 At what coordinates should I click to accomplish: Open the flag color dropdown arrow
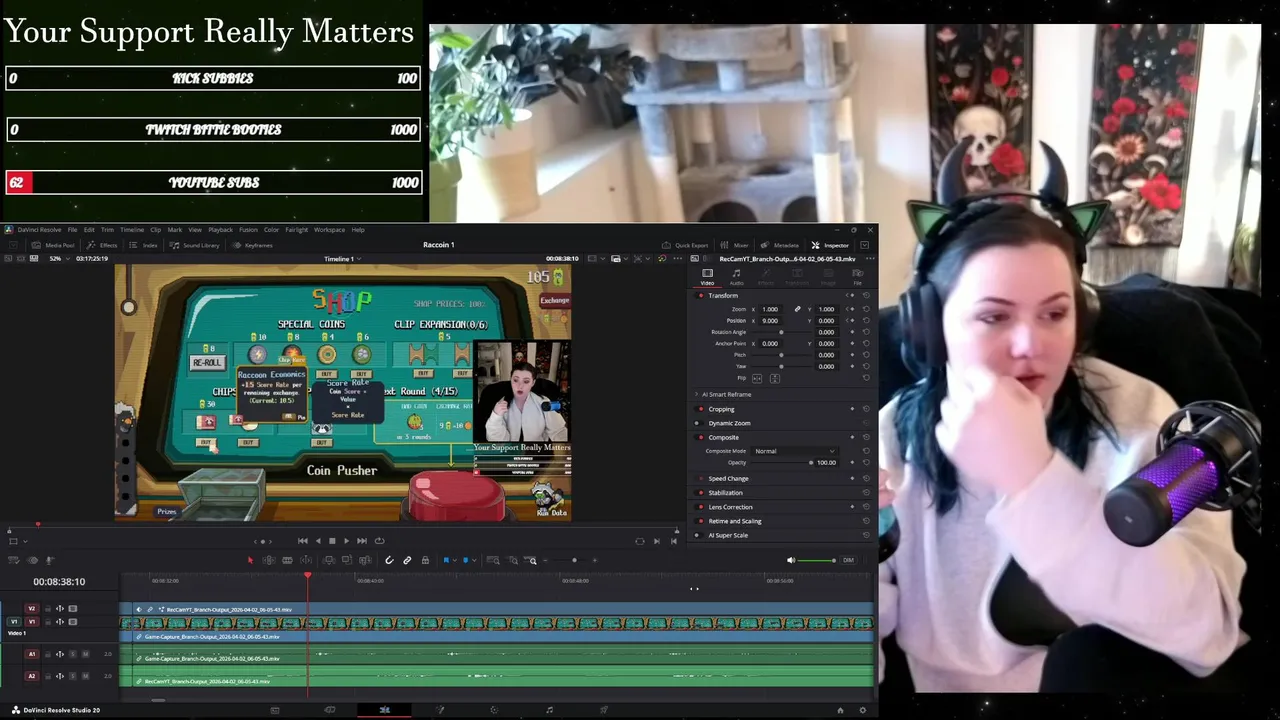[455, 560]
